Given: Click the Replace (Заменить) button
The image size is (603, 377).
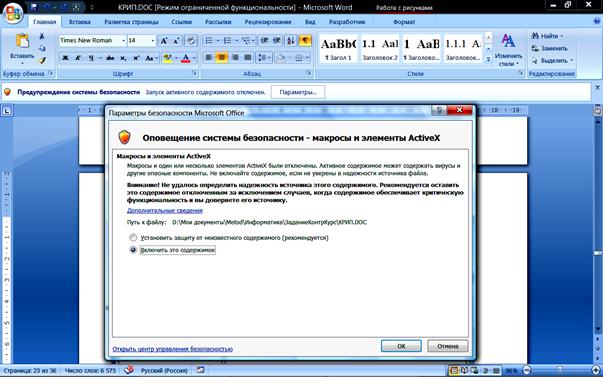Looking at the screenshot, I should click(x=549, y=48).
